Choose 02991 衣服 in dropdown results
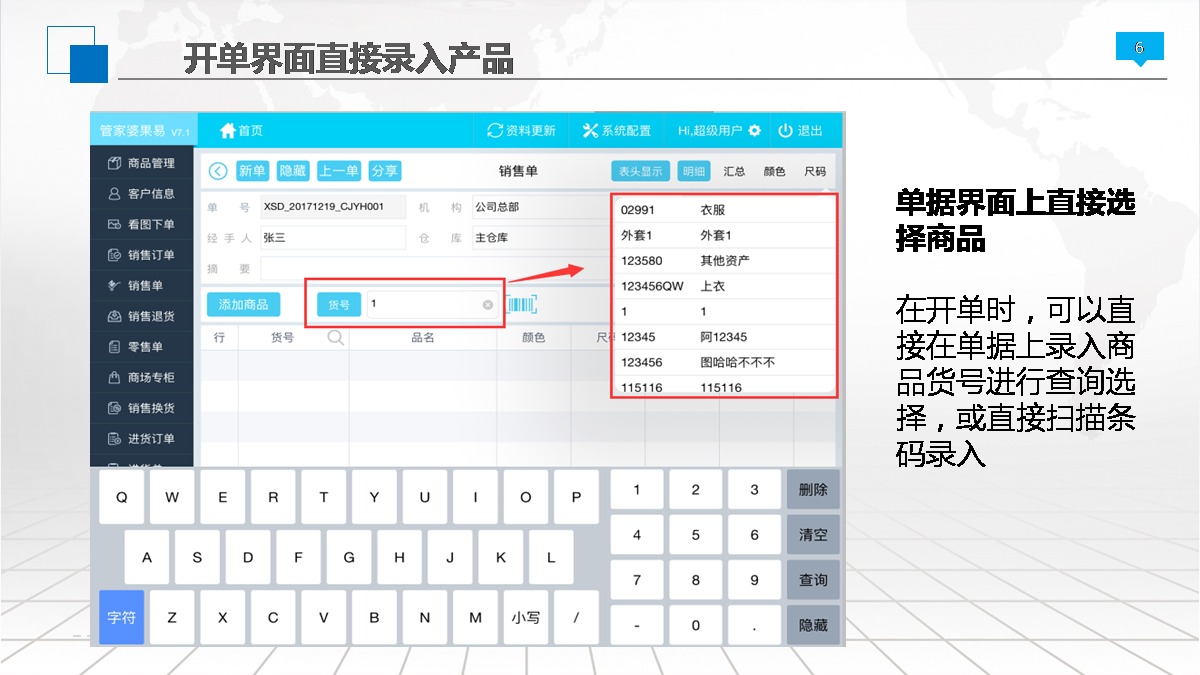 (x=723, y=210)
